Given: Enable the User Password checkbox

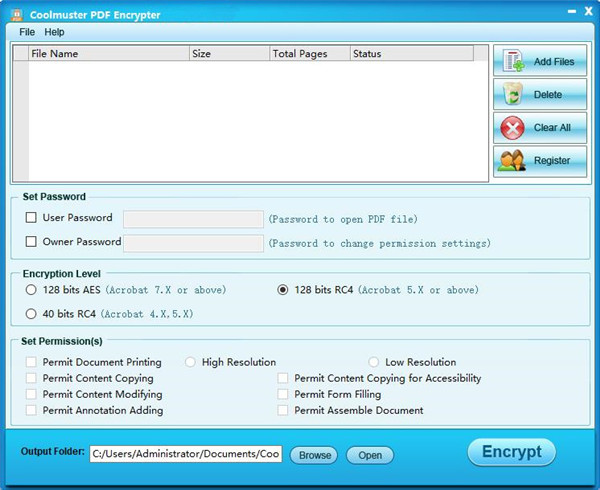Looking at the screenshot, I should 31,217.
